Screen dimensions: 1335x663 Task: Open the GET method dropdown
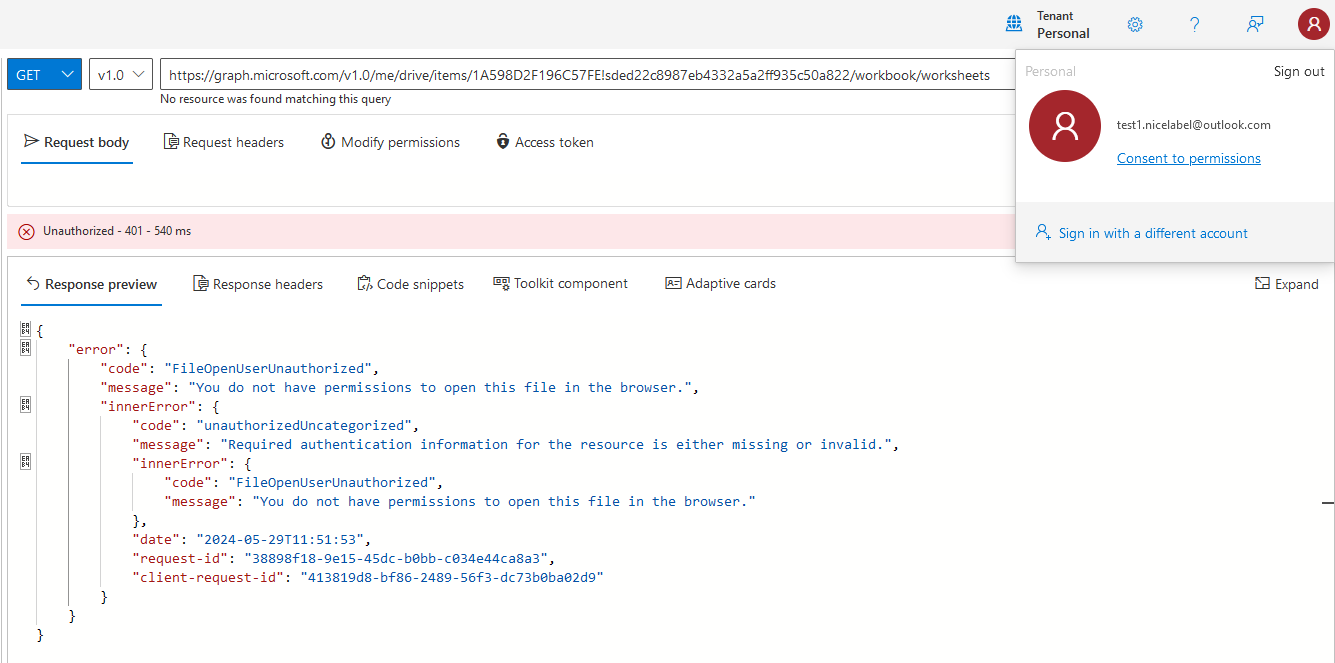43,73
